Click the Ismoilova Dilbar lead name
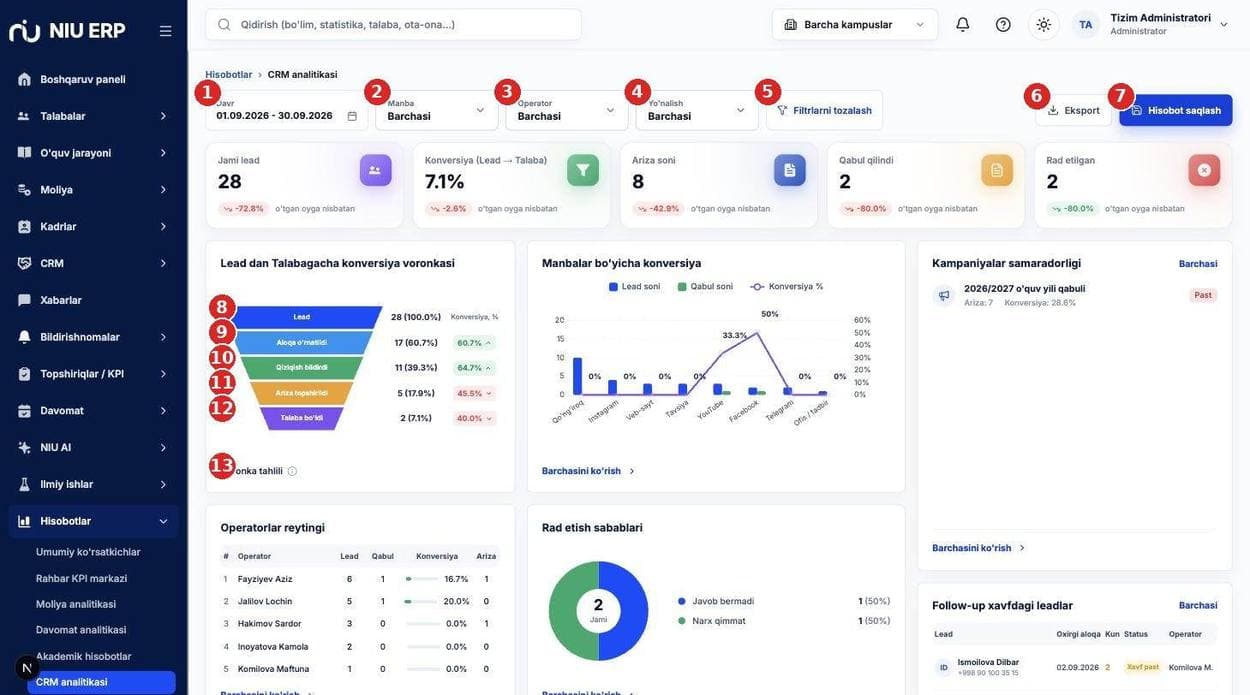The height and width of the screenshot is (695, 1250). point(988,662)
